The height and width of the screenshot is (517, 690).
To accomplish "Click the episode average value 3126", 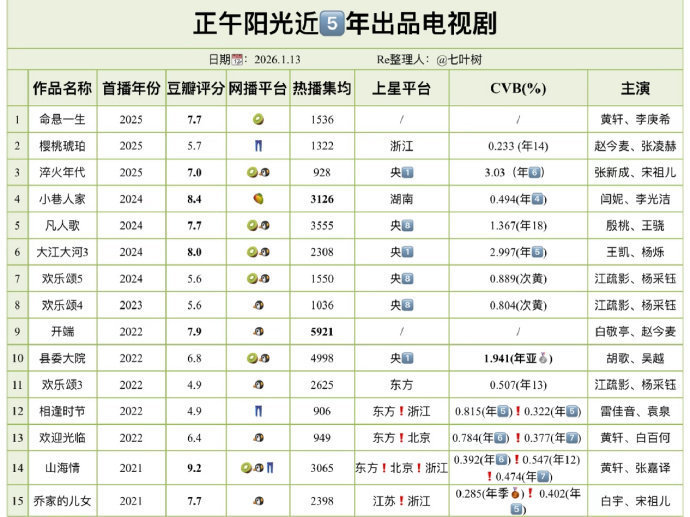I will click(322, 199).
